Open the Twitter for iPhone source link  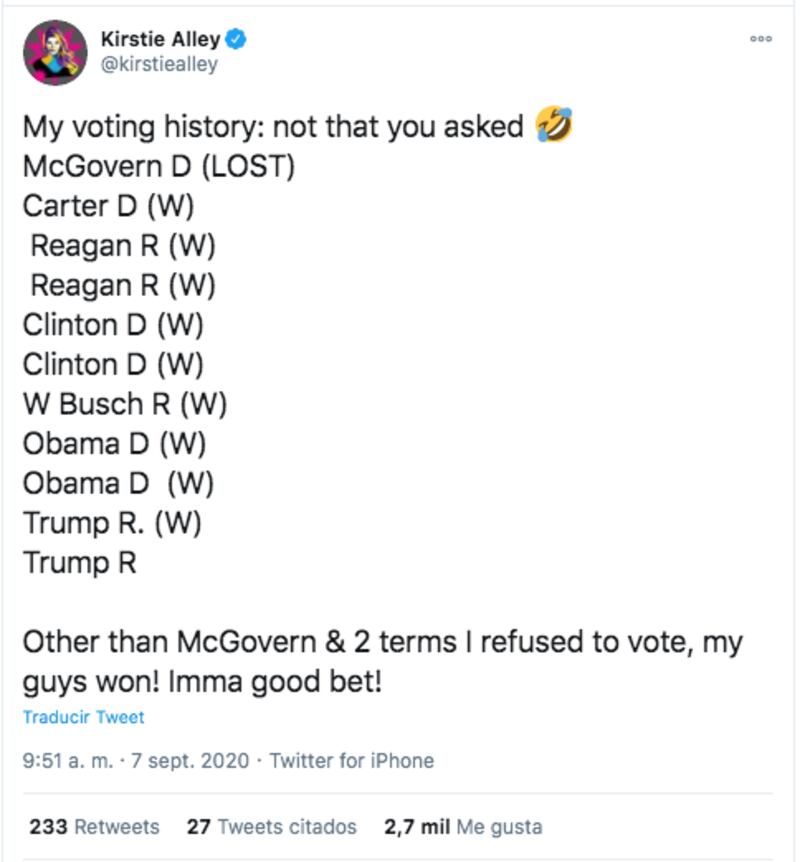click(352, 761)
